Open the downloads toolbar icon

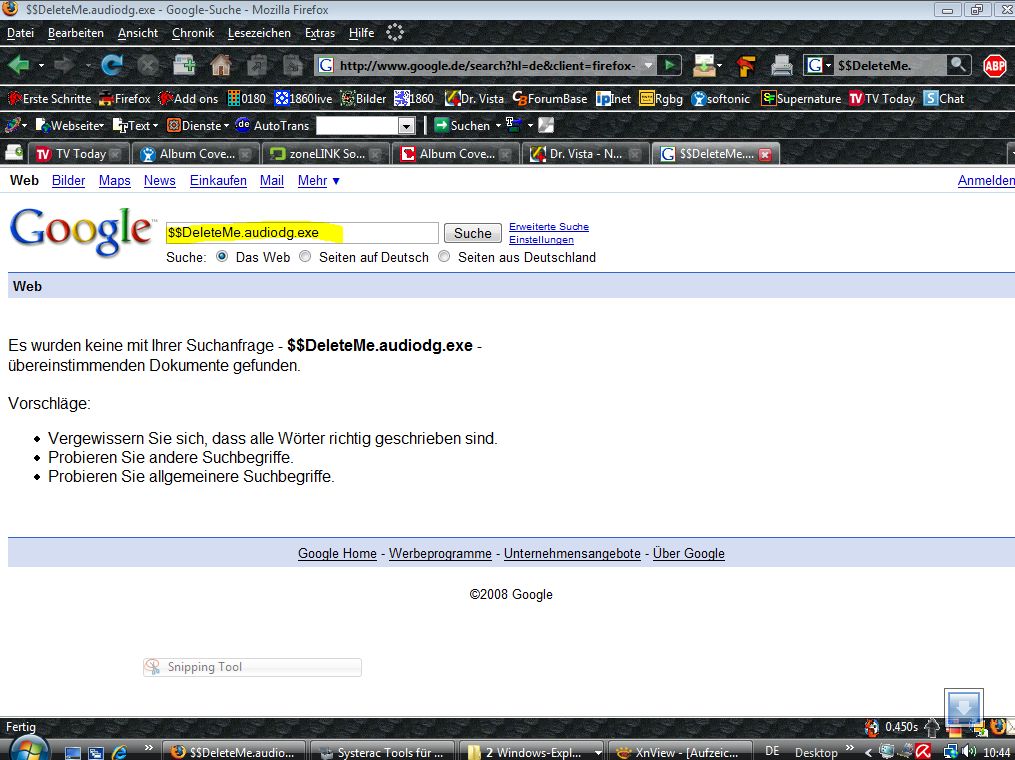coord(704,65)
